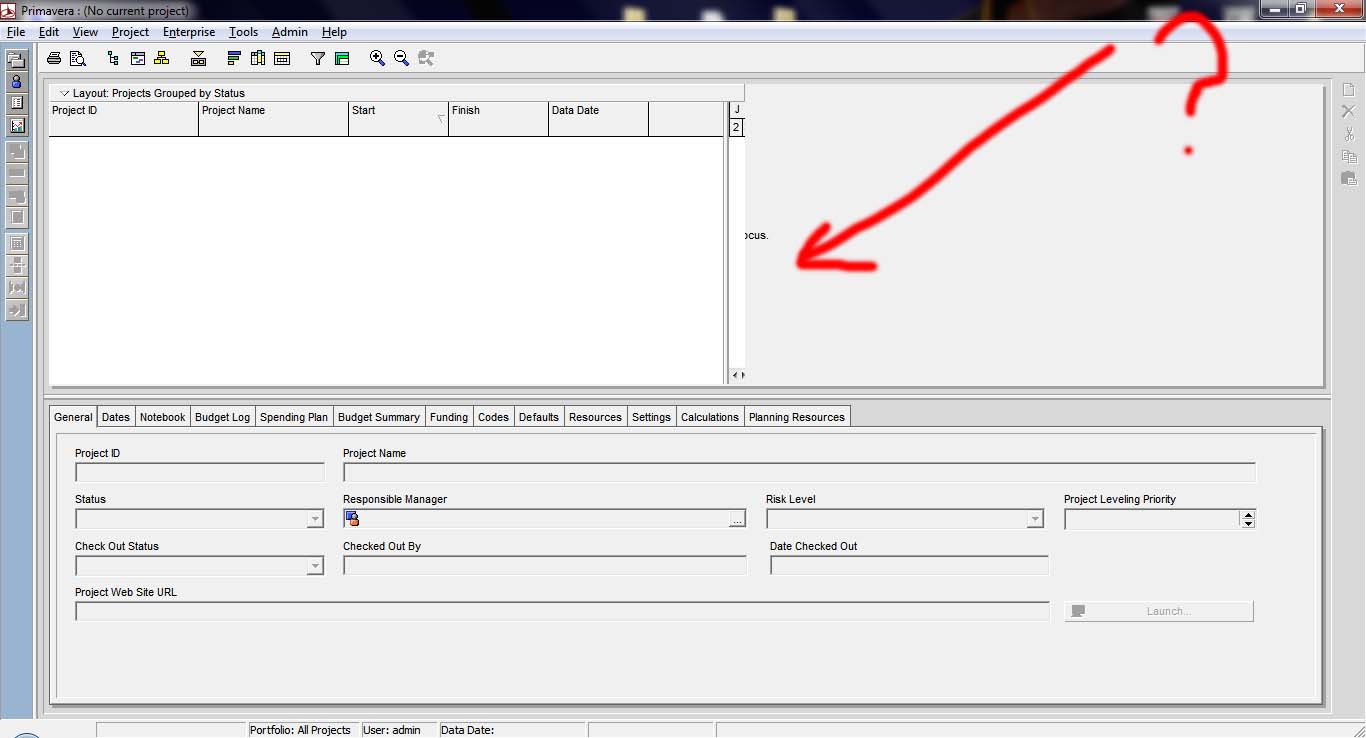Click the greyed WBS directory icon
This screenshot has height=738, width=1366.
click(x=17, y=152)
